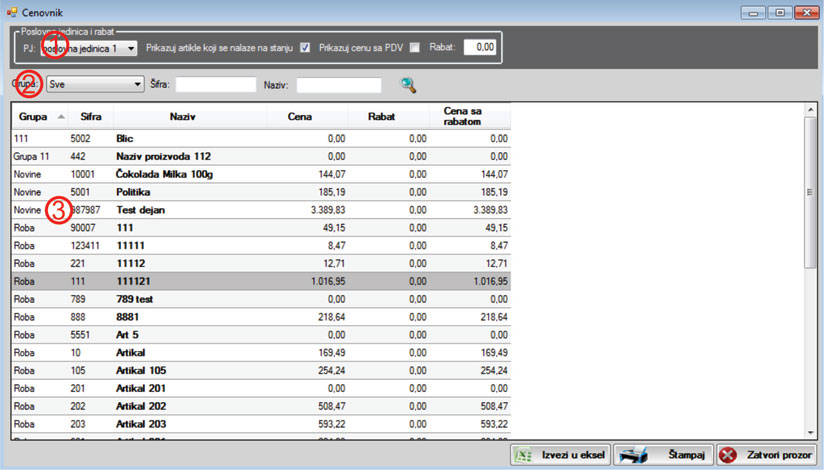Click the Rabat 0,00 input box

click(x=479, y=47)
